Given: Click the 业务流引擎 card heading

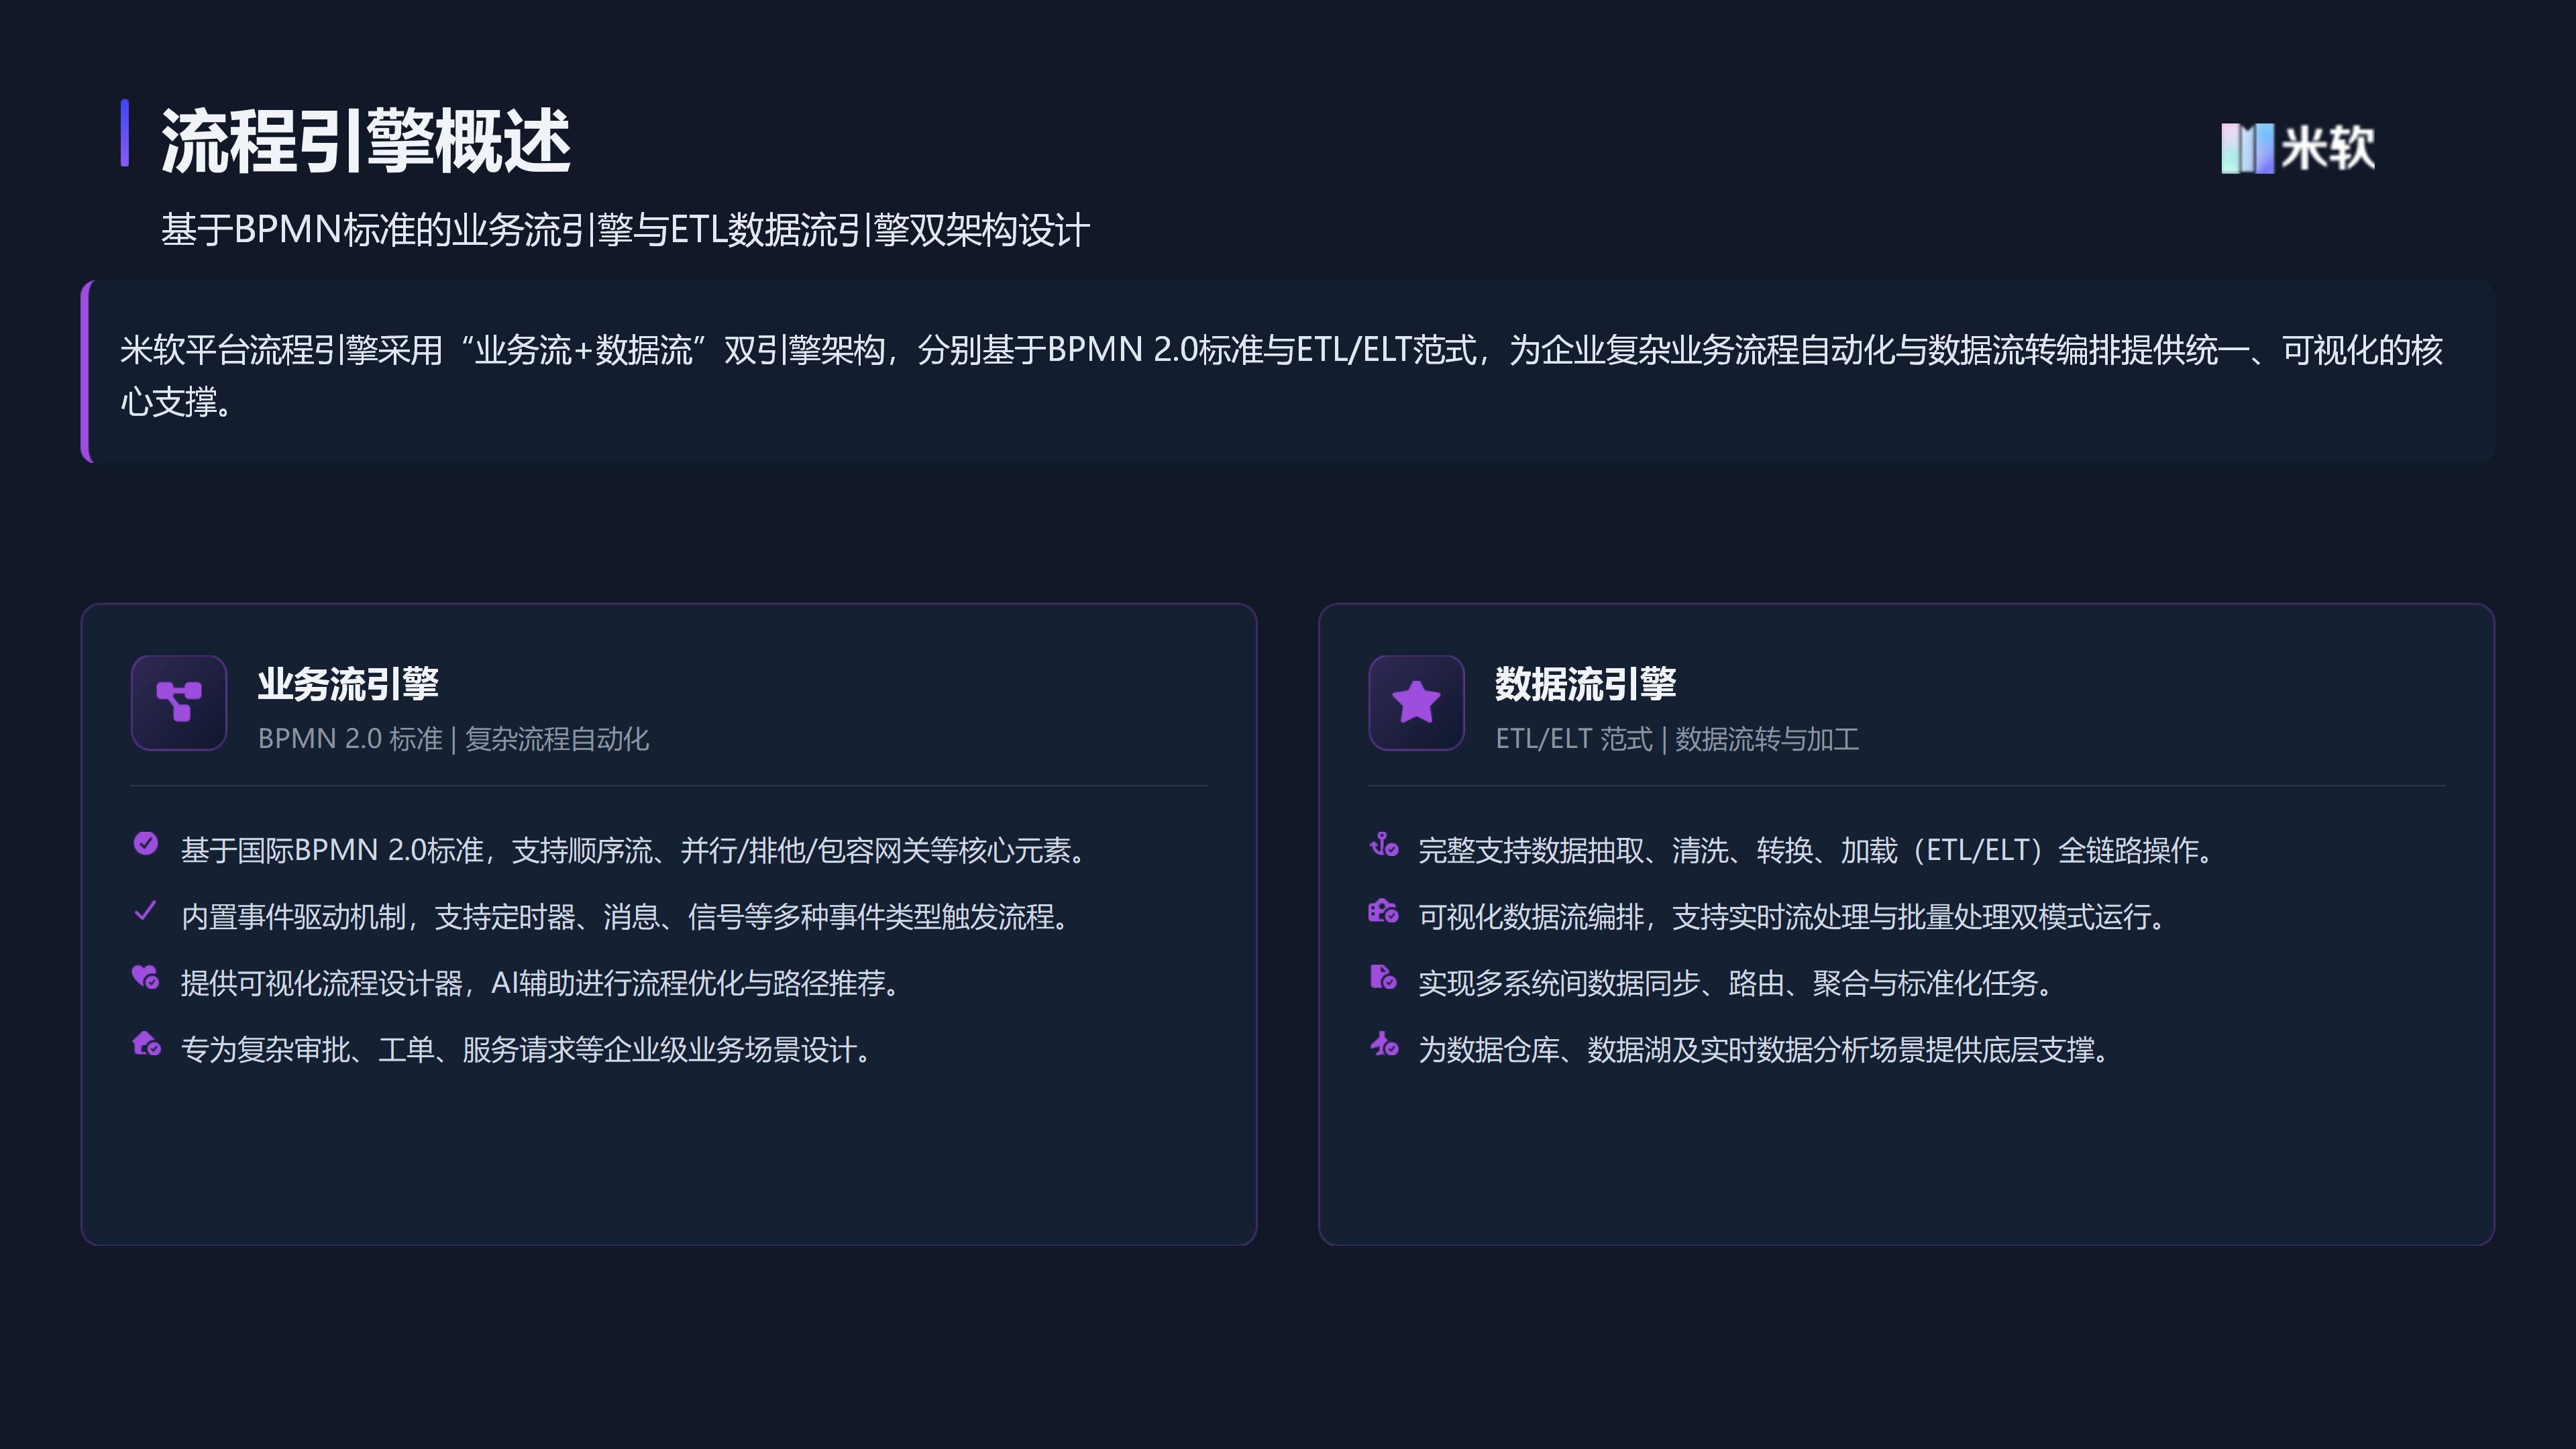Looking at the screenshot, I should click(x=348, y=685).
